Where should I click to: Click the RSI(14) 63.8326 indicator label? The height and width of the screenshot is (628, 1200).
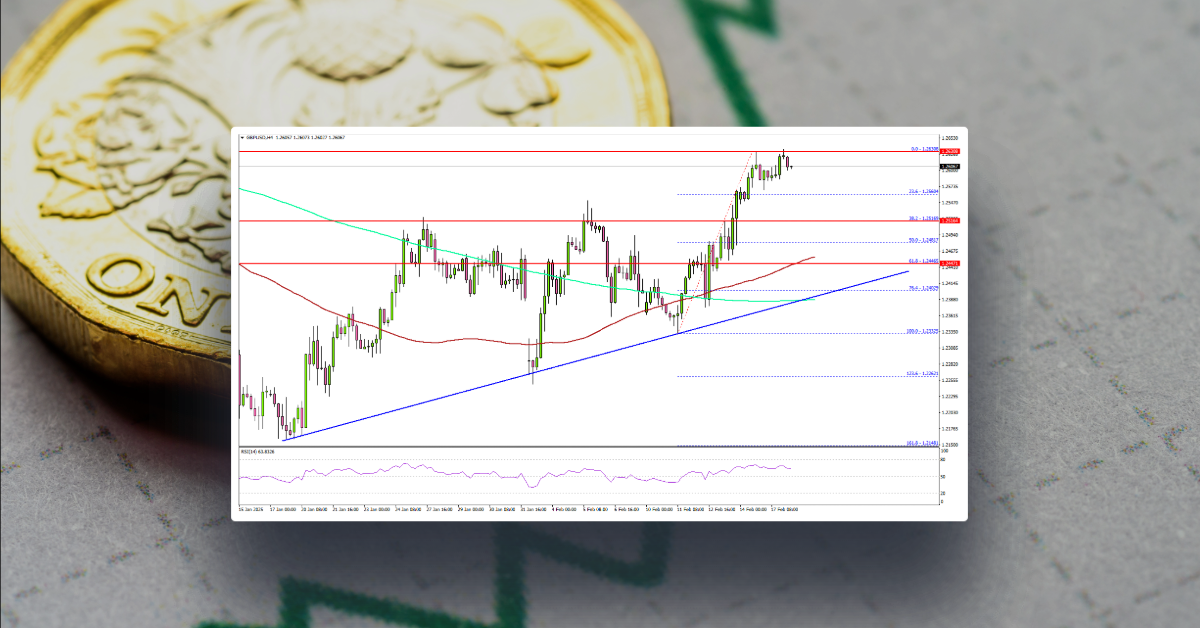tap(260, 451)
